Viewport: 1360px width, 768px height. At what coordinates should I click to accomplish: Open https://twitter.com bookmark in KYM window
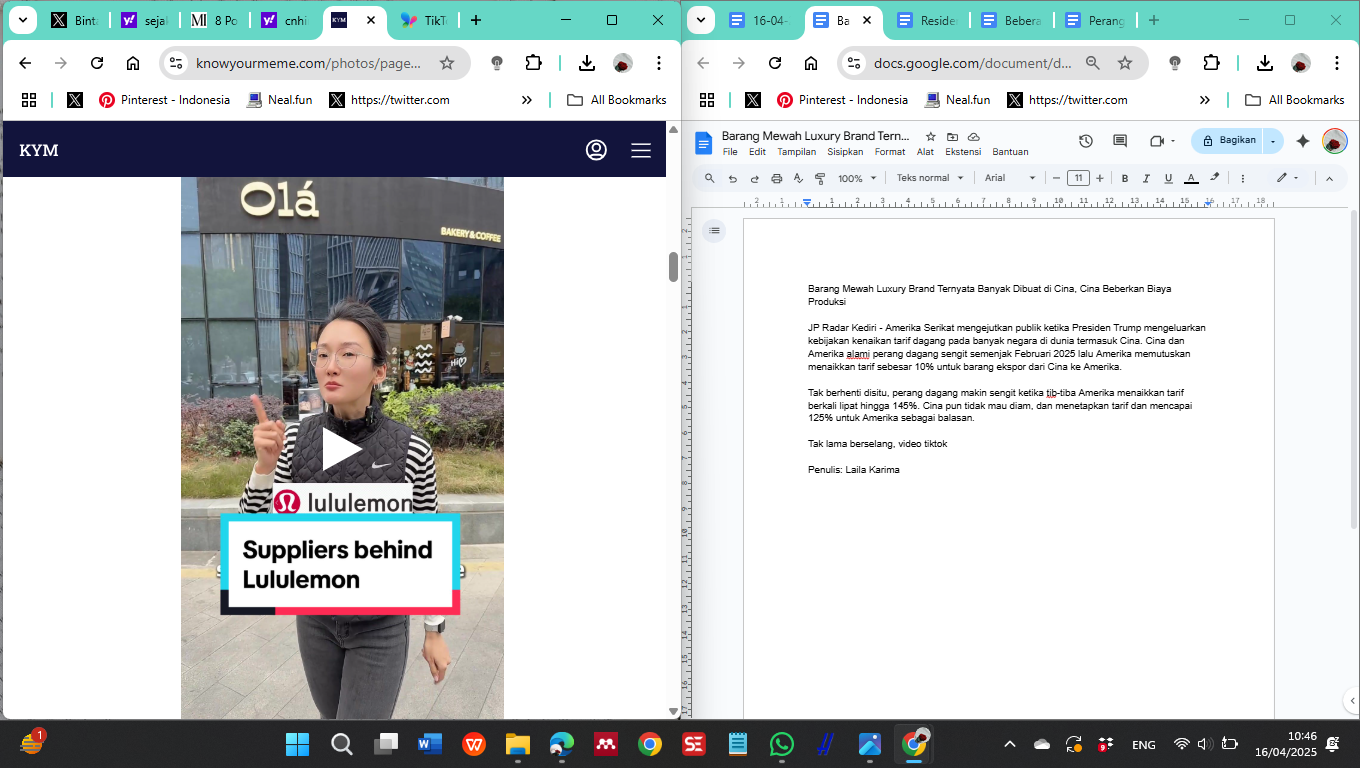(390, 100)
